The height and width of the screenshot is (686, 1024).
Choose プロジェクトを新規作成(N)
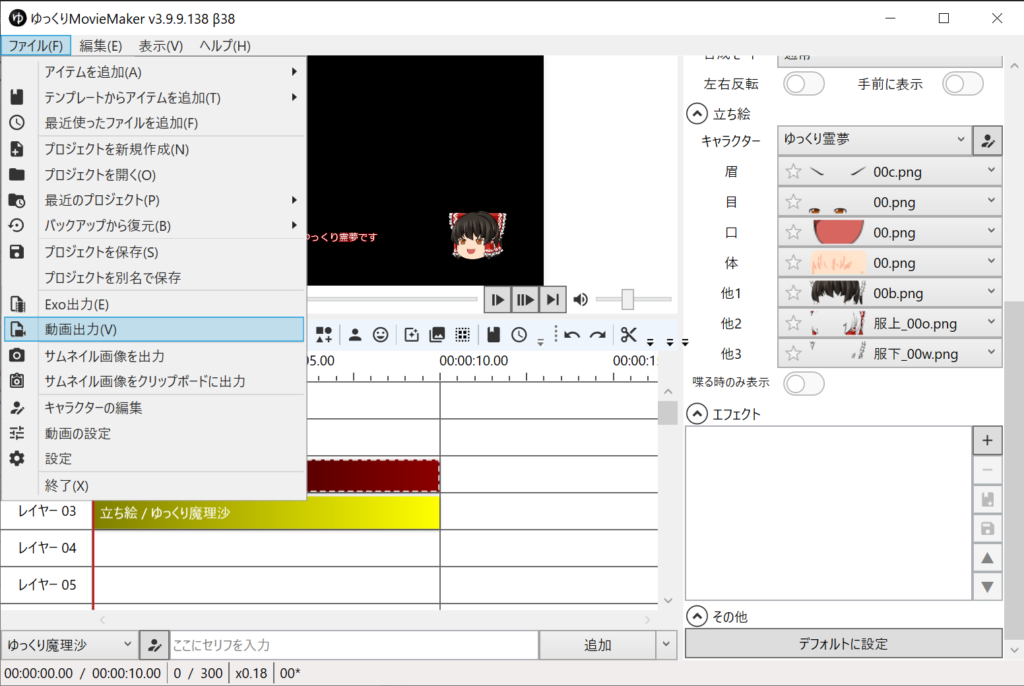(154, 149)
